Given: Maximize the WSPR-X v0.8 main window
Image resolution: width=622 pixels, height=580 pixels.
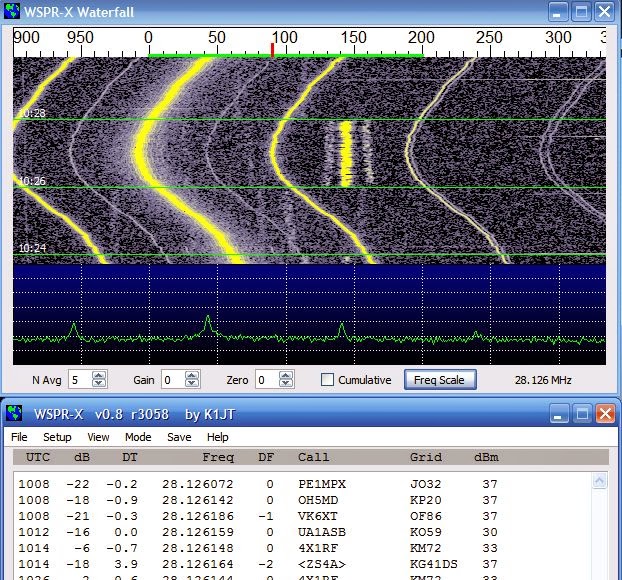Looking at the screenshot, I should click(583, 414).
